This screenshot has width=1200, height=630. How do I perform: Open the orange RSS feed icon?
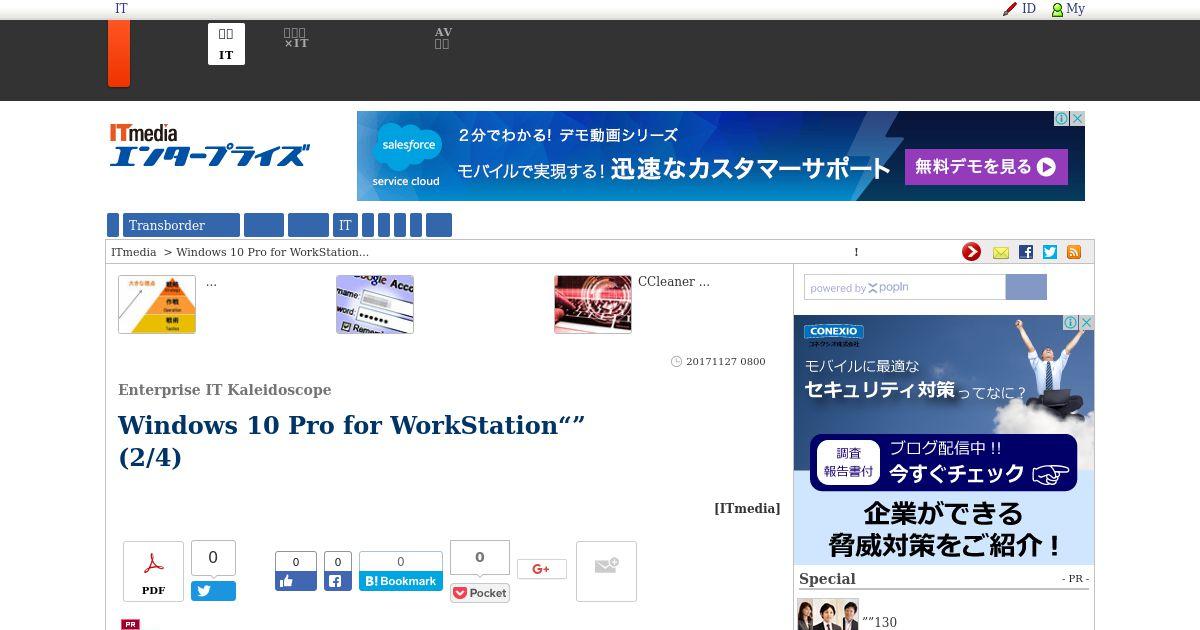tap(1074, 252)
